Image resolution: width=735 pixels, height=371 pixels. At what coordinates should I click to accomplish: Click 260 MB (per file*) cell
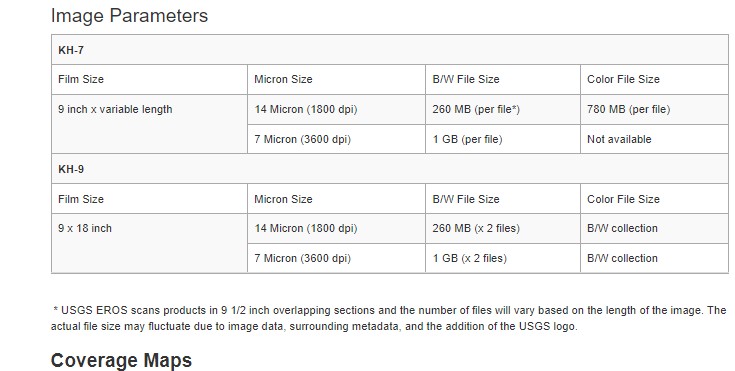click(x=503, y=109)
